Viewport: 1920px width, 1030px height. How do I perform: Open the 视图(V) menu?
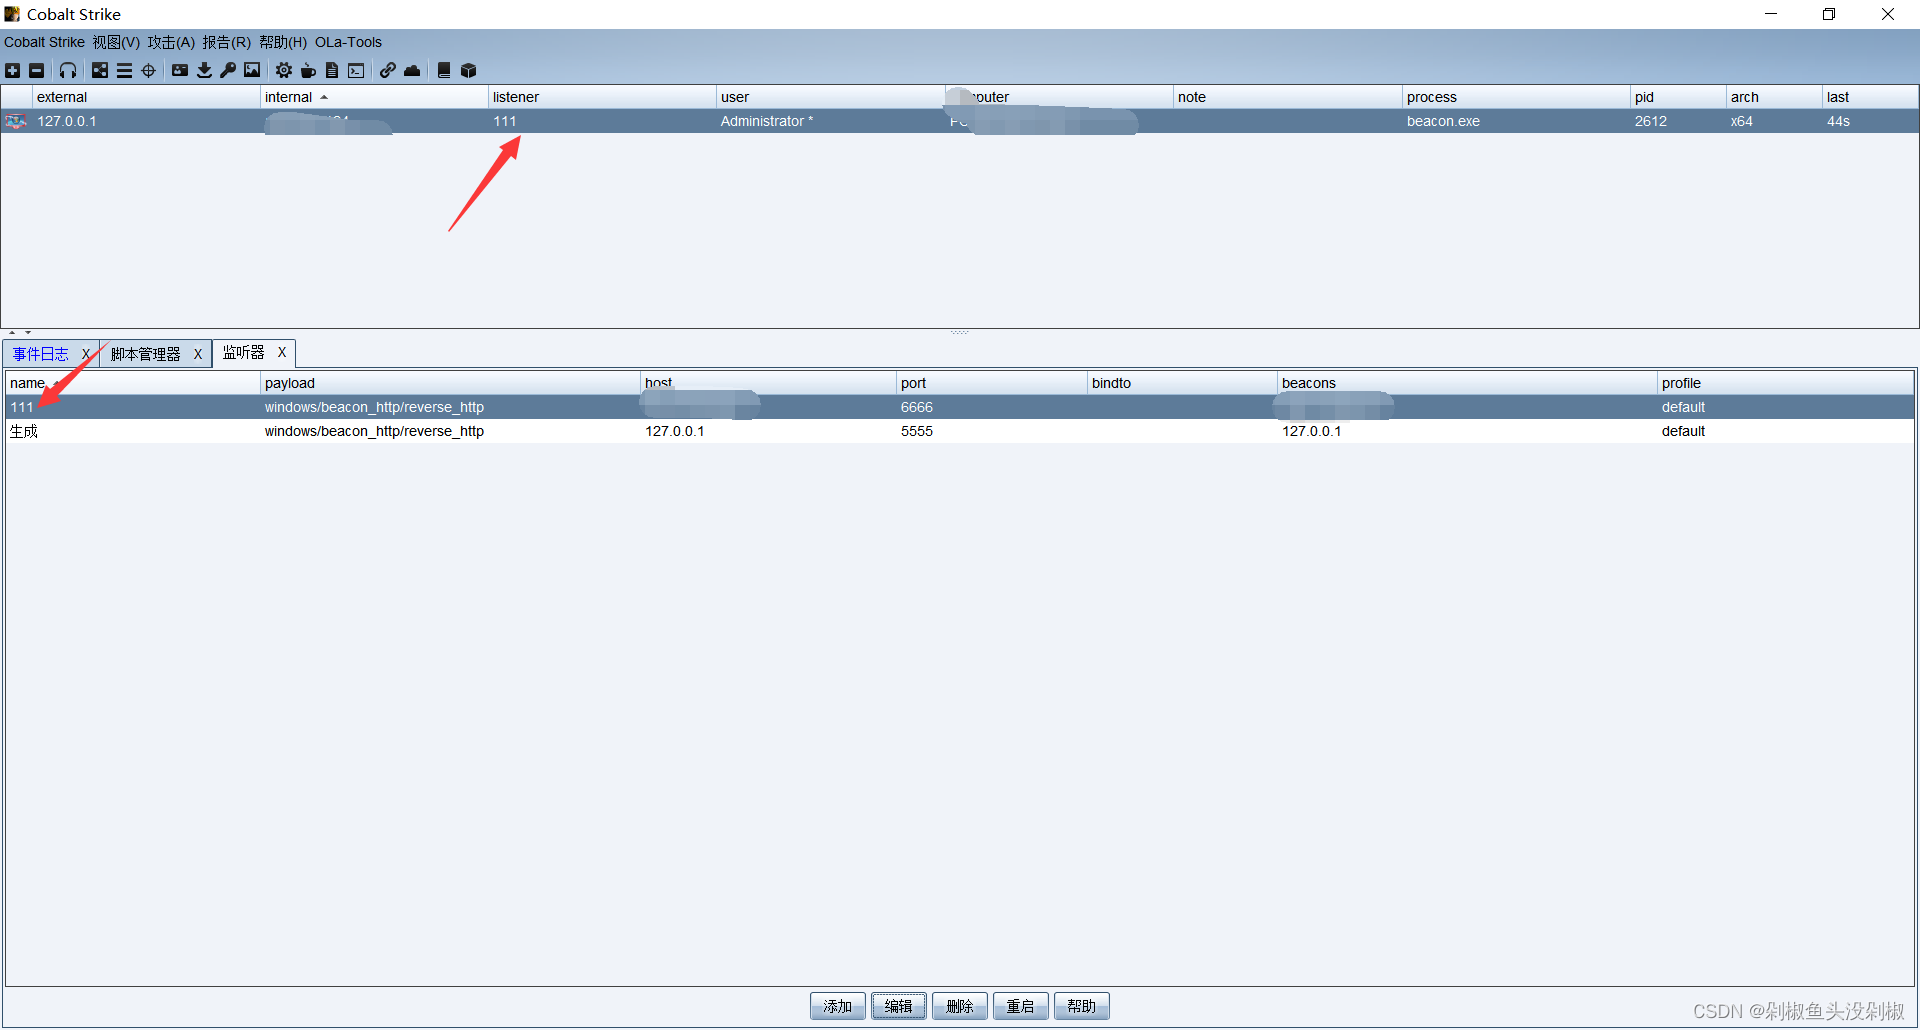pos(116,42)
